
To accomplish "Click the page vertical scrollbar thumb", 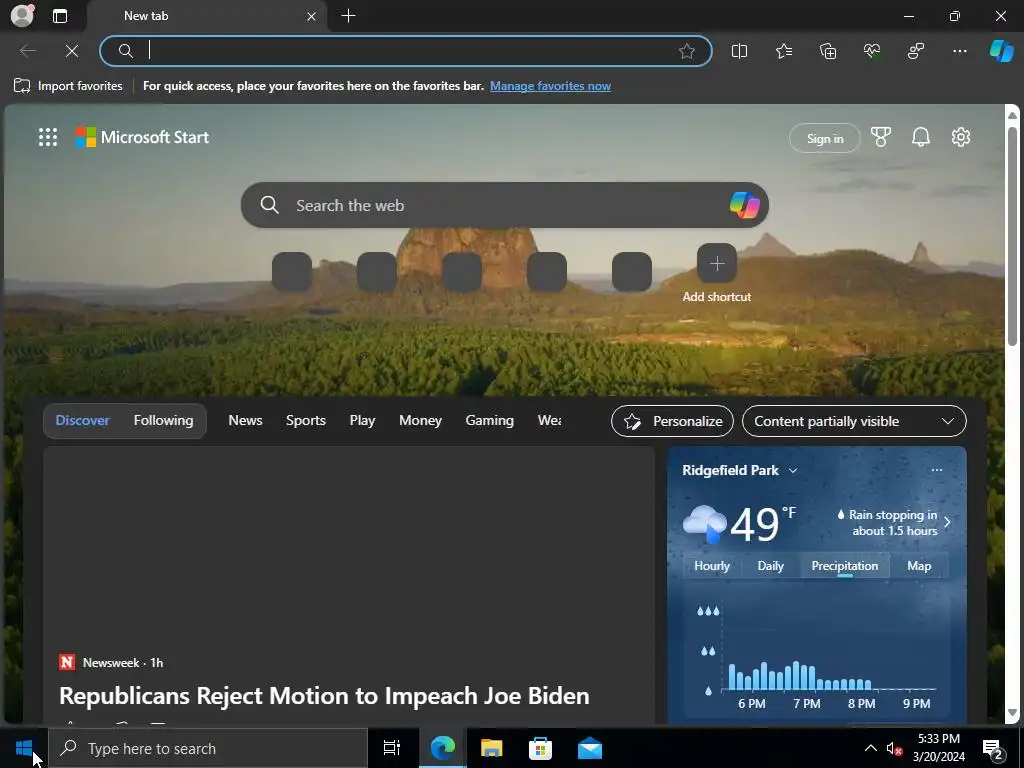I will pos(1012,235).
